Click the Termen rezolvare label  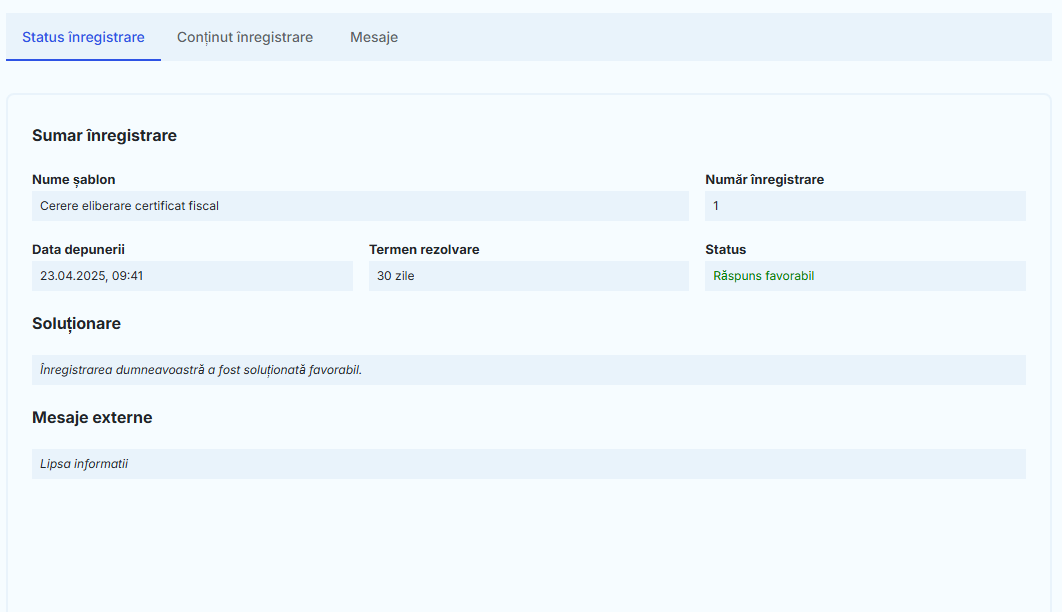(424, 250)
